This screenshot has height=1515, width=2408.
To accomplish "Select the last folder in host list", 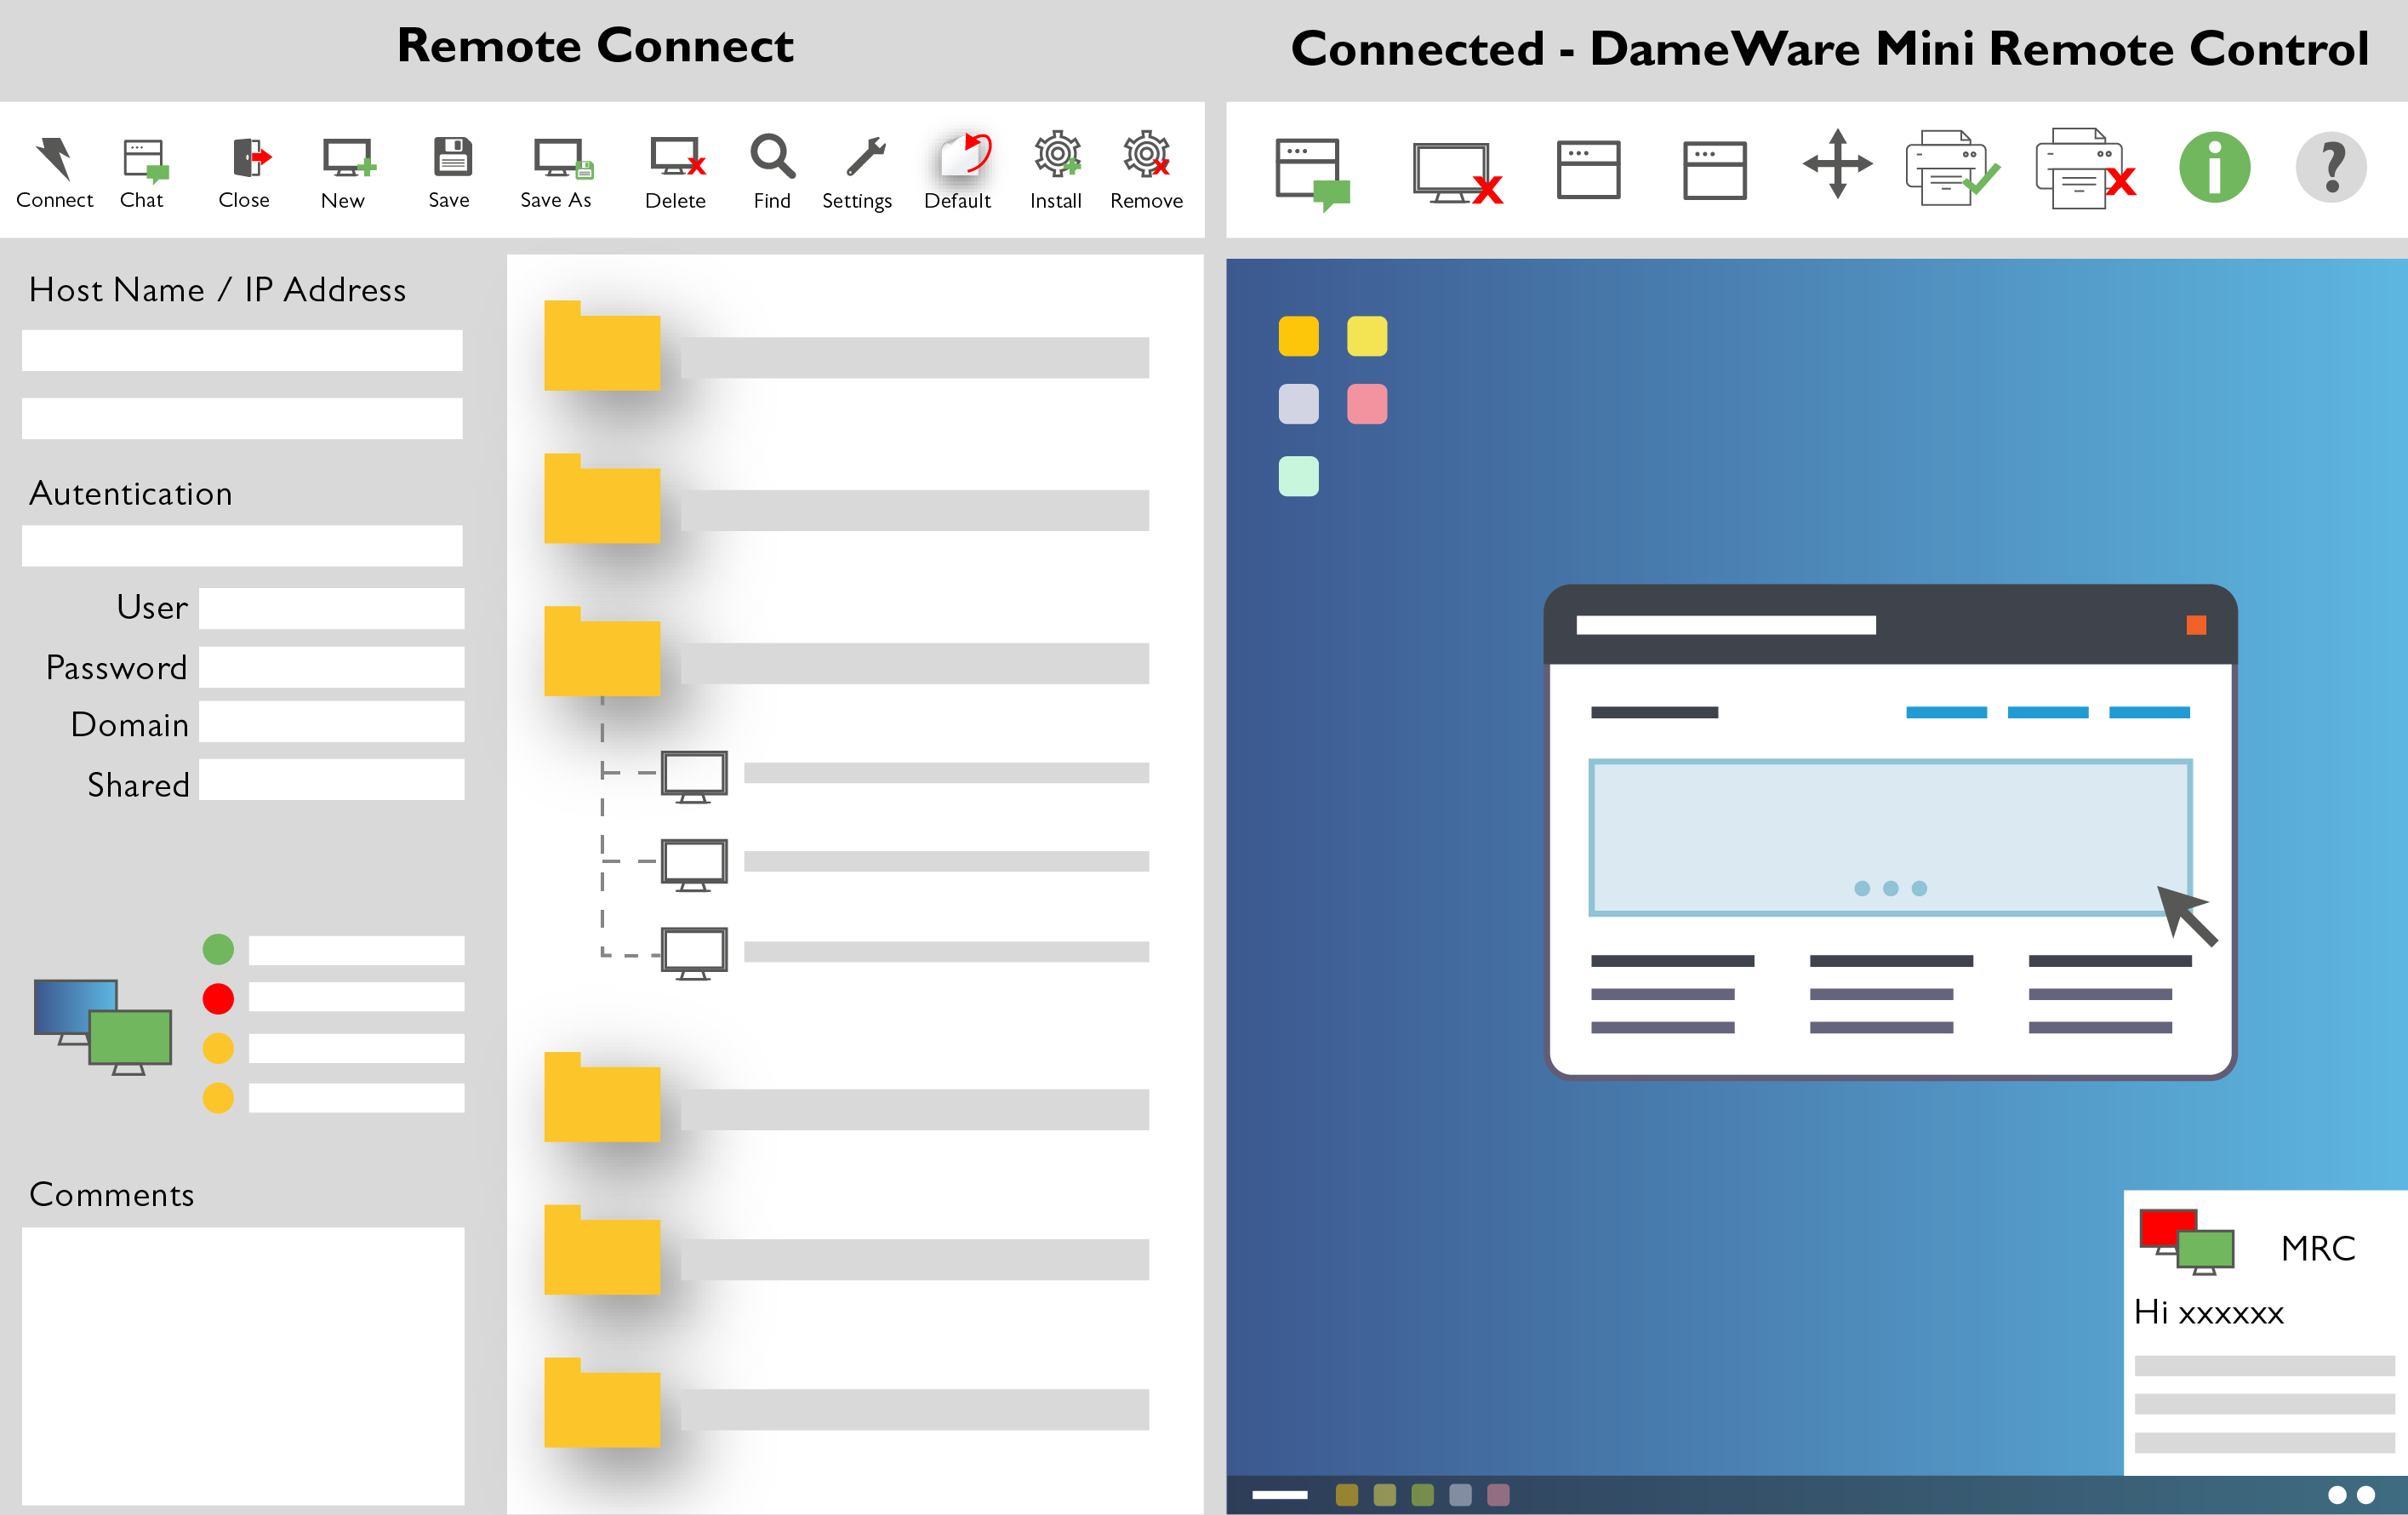I will (602, 1402).
